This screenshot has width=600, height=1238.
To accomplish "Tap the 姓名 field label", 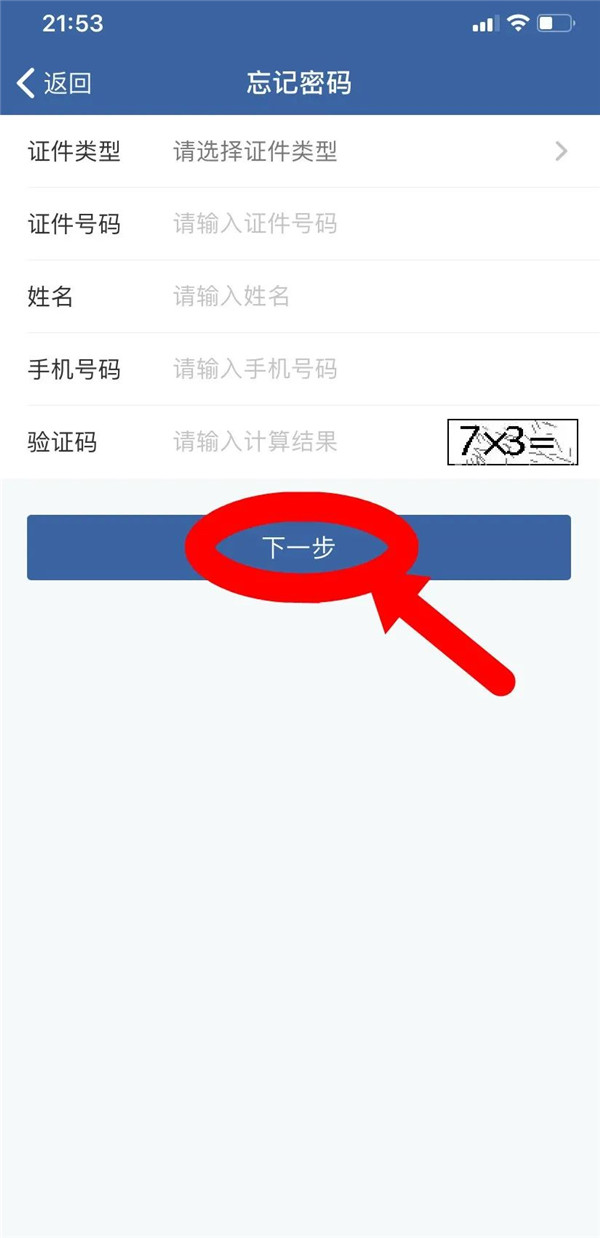I will (x=50, y=296).
